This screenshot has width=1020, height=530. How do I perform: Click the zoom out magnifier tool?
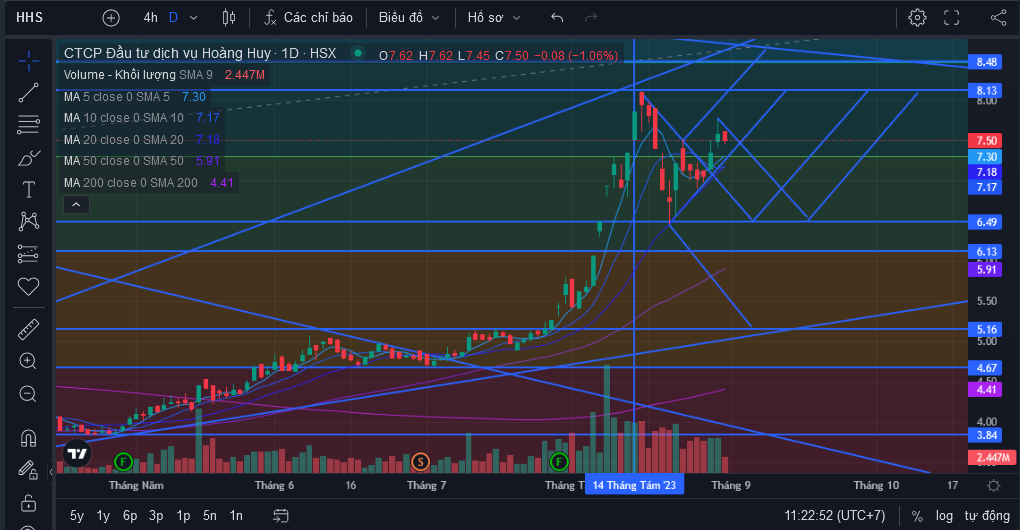click(28, 393)
